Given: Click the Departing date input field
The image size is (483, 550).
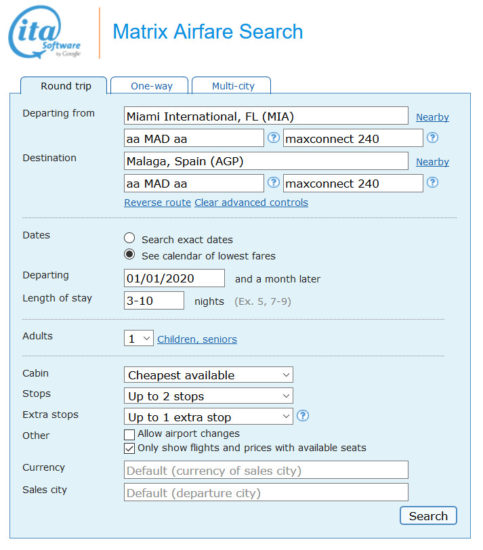Looking at the screenshot, I should [x=174, y=279].
